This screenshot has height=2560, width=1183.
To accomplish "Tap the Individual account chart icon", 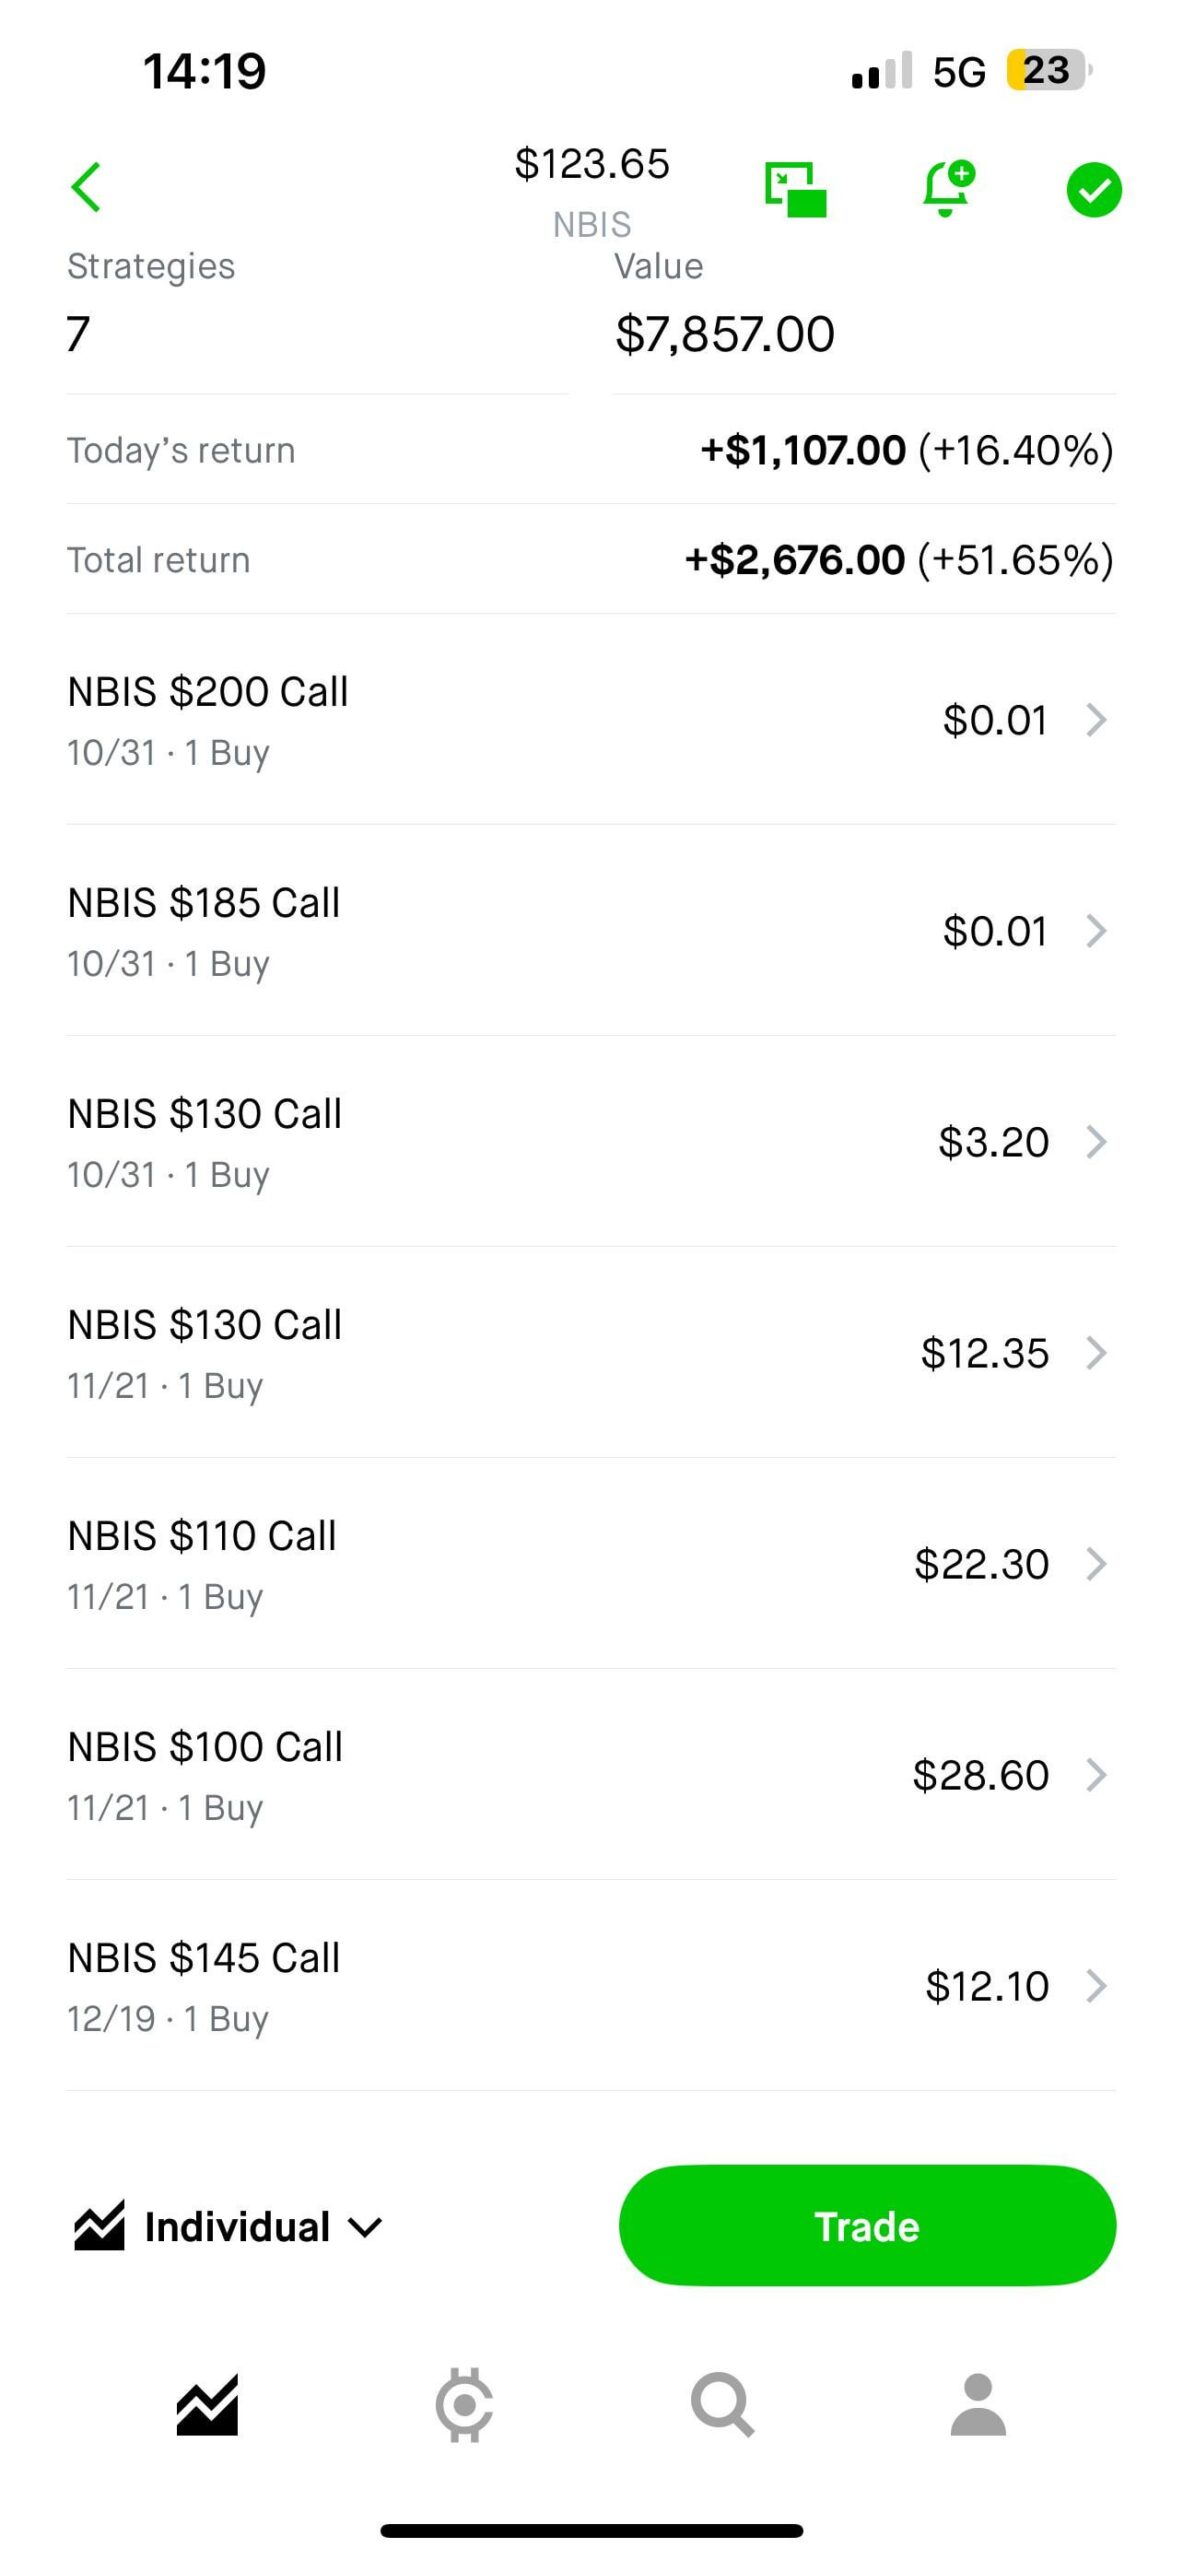I will point(99,2226).
